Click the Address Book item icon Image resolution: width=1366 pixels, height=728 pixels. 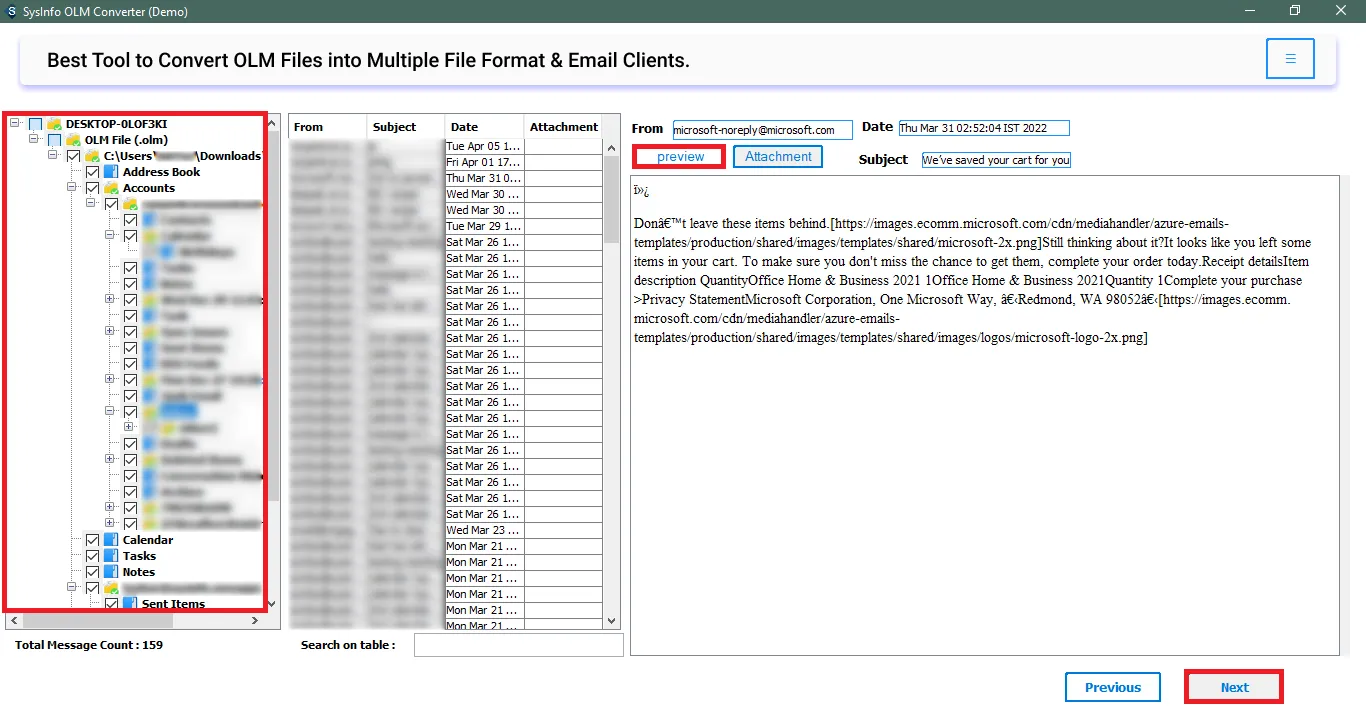coord(111,172)
